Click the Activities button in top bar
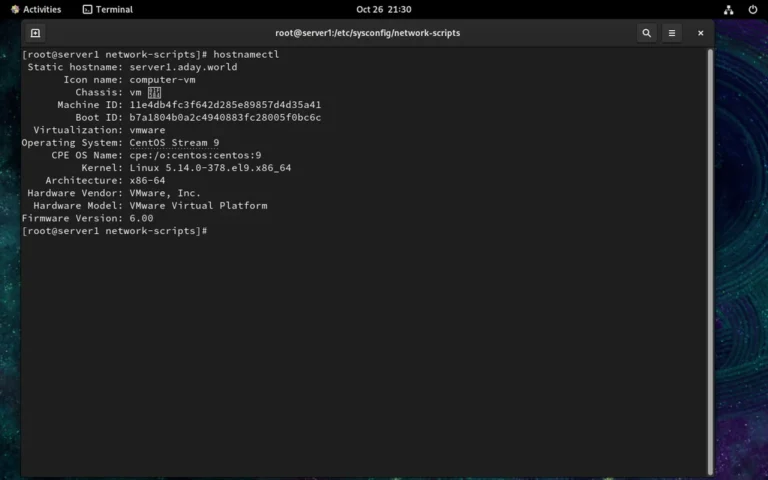 click(x=35, y=9)
